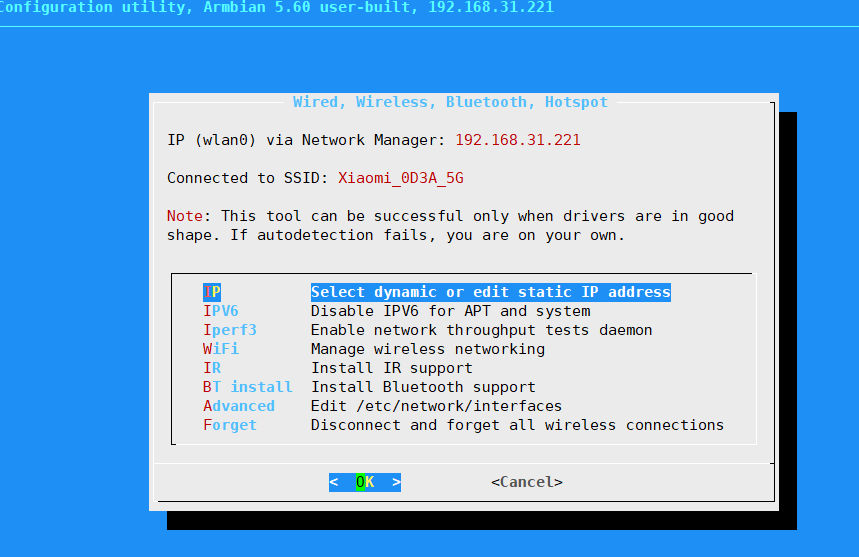
Task: Confirm with the OK button
Action: pos(365,482)
